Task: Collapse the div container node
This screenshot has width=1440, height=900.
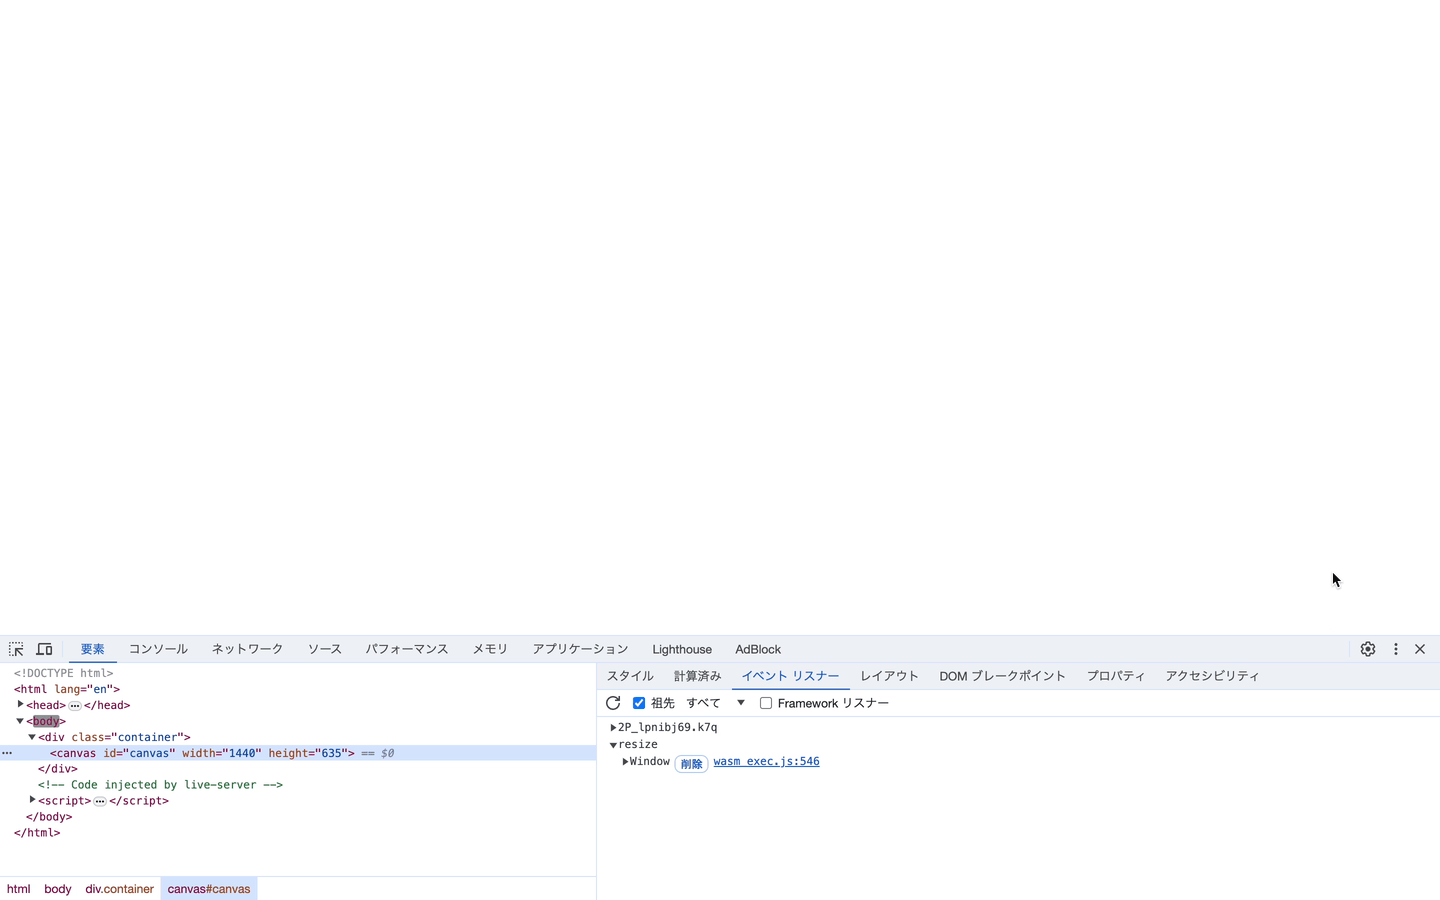Action: click(32, 737)
